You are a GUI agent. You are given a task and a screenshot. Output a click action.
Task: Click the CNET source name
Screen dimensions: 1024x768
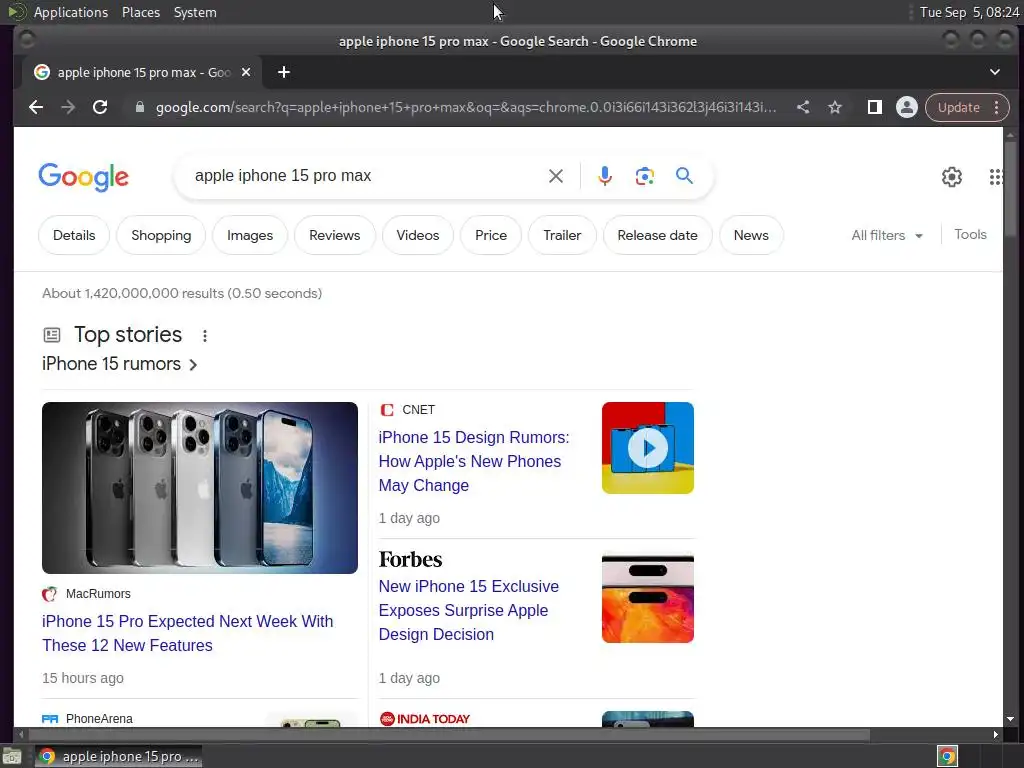click(418, 409)
